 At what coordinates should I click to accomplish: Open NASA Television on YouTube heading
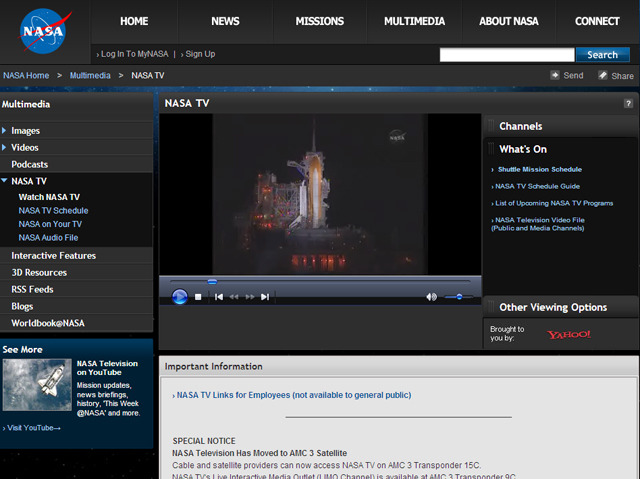tap(107, 368)
